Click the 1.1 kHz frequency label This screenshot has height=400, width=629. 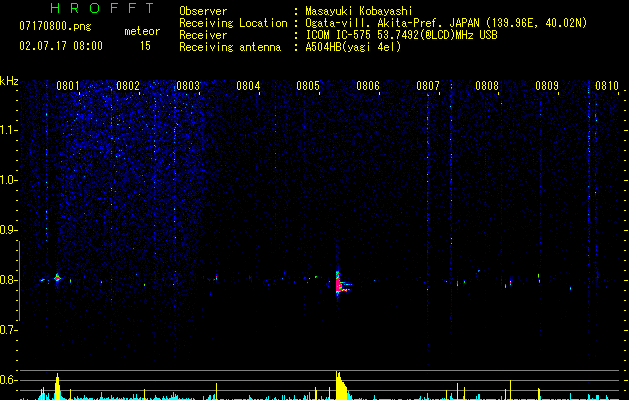(x=9, y=130)
